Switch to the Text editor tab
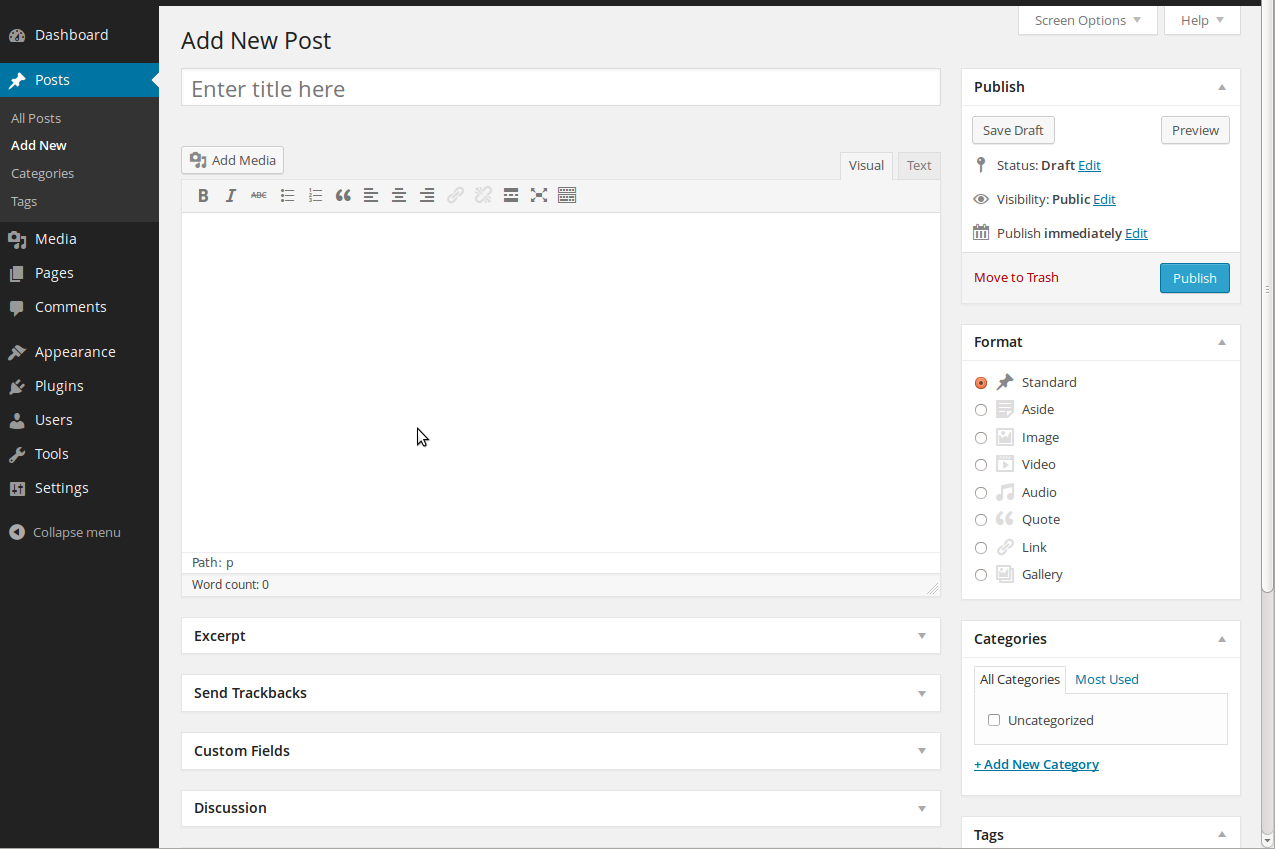 pyautogui.click(x=918, y=165)
